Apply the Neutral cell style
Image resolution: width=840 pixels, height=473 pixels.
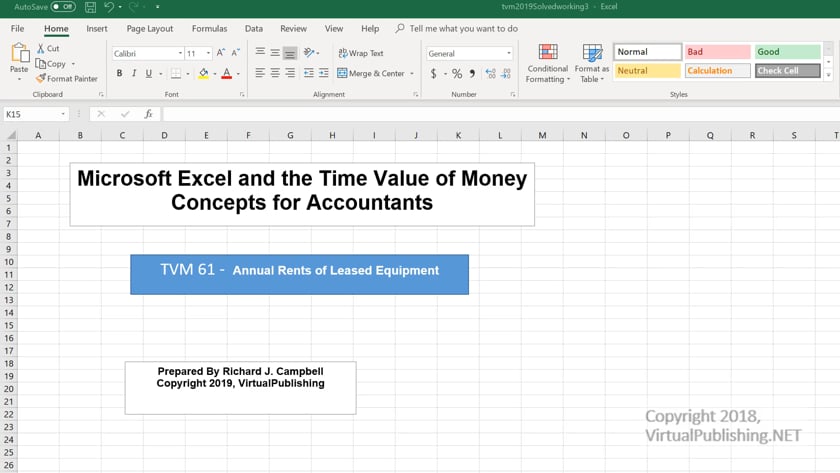point(648,71)
